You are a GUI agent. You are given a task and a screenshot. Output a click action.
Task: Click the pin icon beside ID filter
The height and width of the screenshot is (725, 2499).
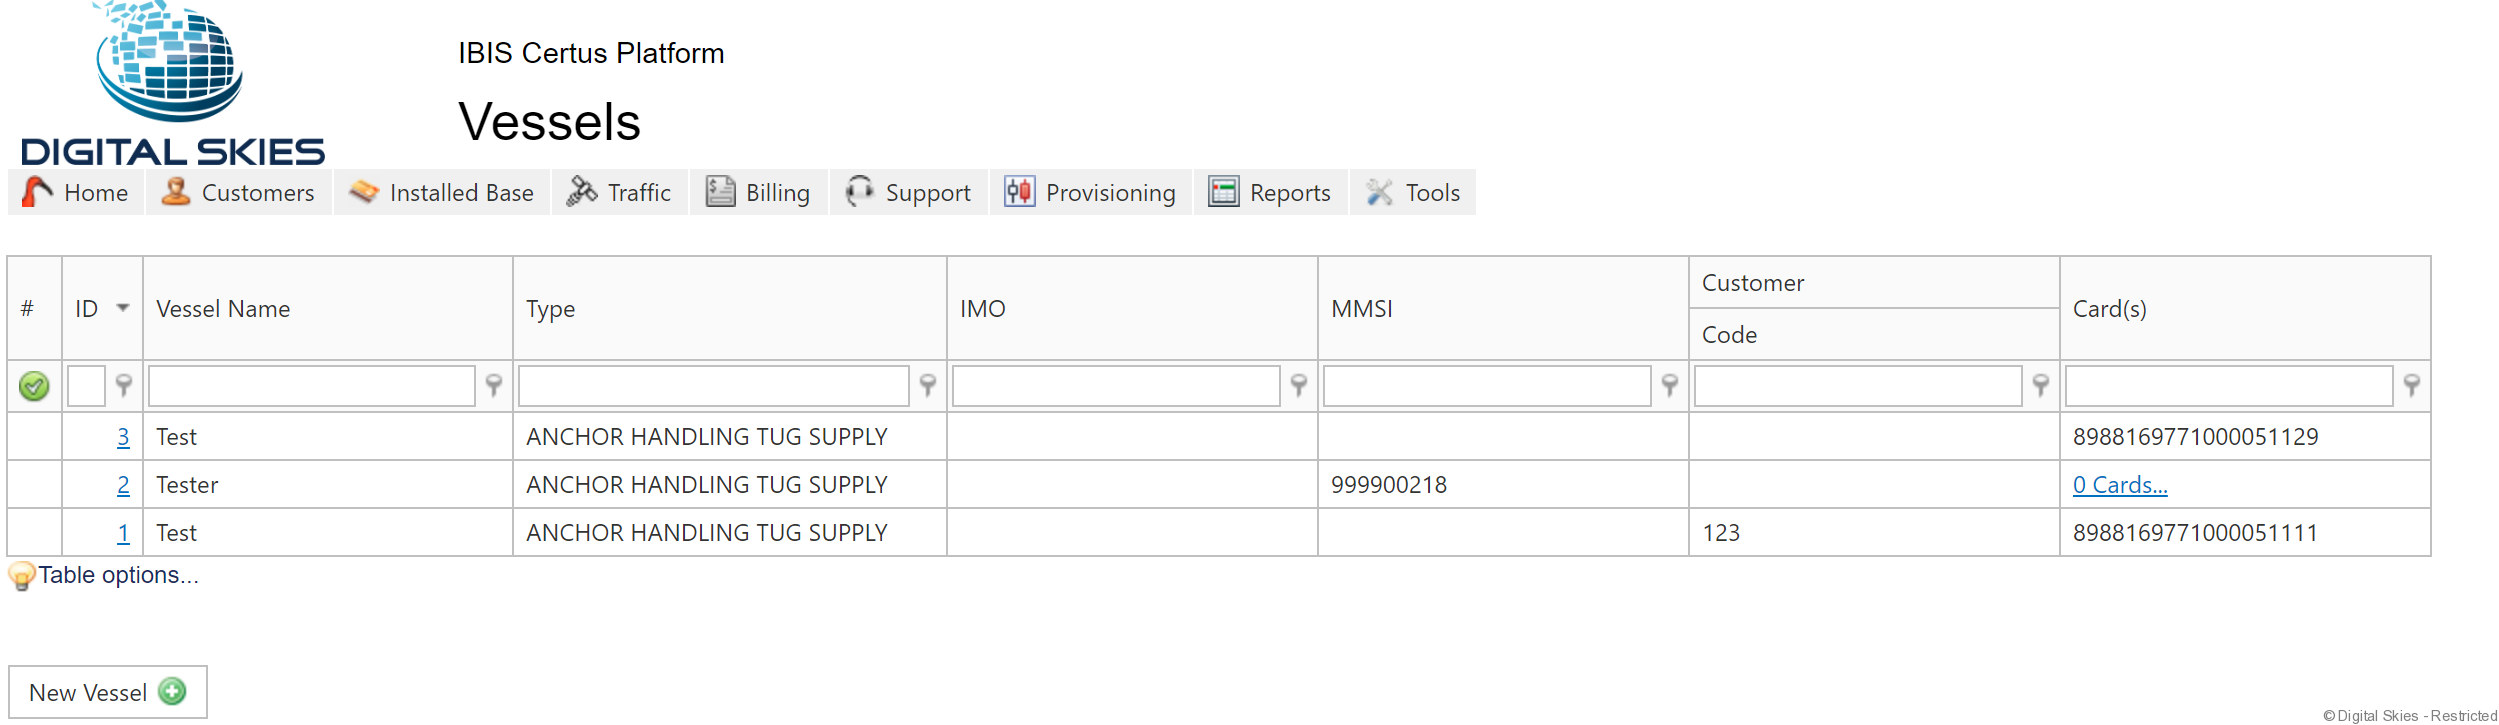point(124,385)
